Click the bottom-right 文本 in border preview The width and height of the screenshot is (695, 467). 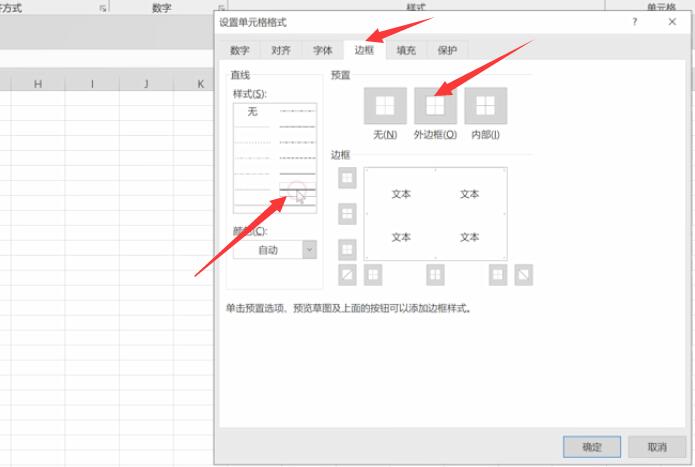(469, 237)
